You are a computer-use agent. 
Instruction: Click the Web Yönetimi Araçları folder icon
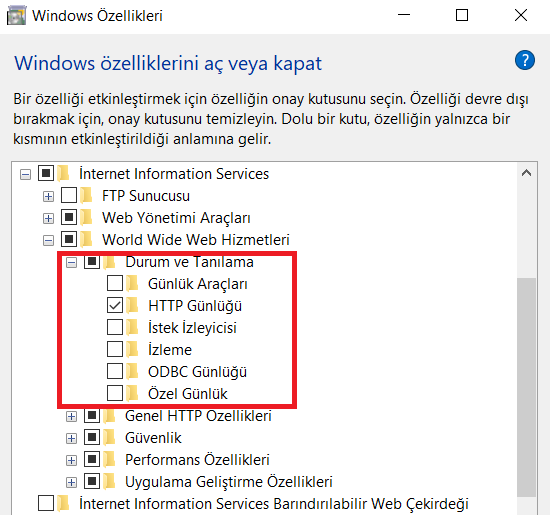86,218
